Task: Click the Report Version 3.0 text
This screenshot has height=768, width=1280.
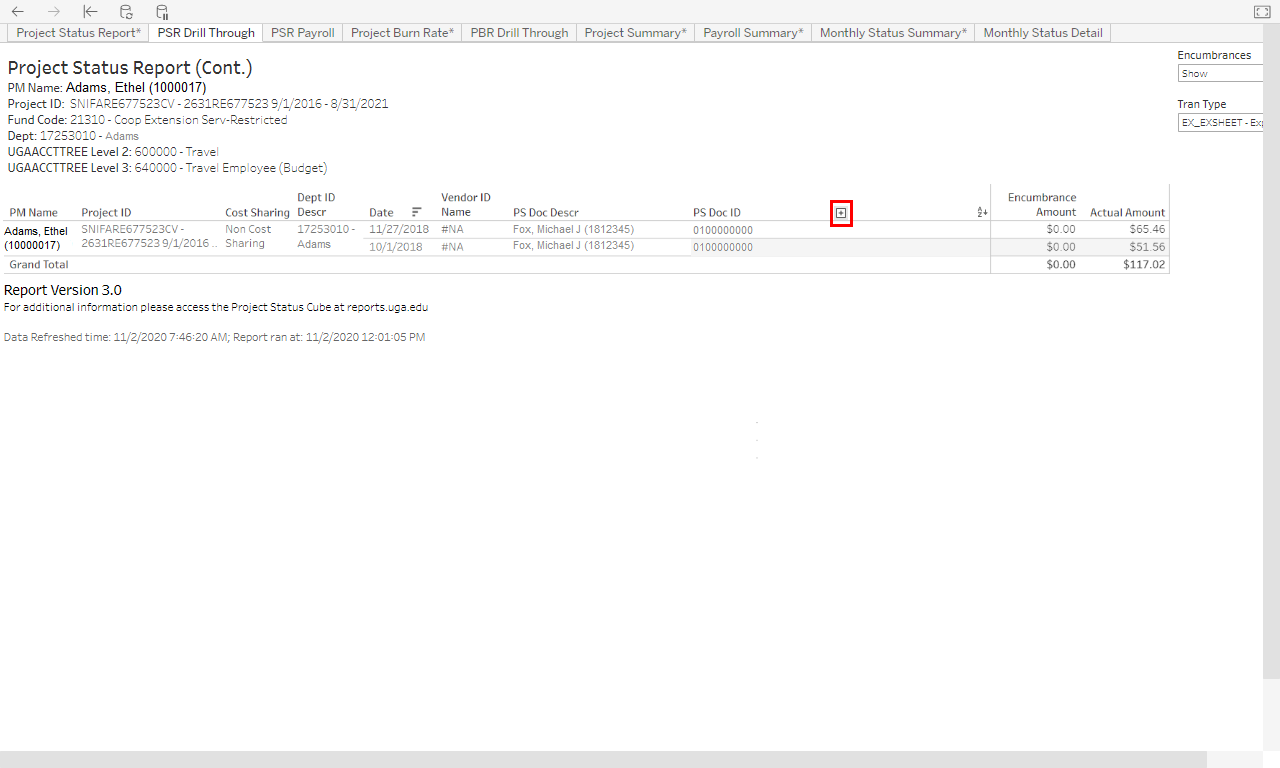Action: pyautogui.click(x=63, y=290)
